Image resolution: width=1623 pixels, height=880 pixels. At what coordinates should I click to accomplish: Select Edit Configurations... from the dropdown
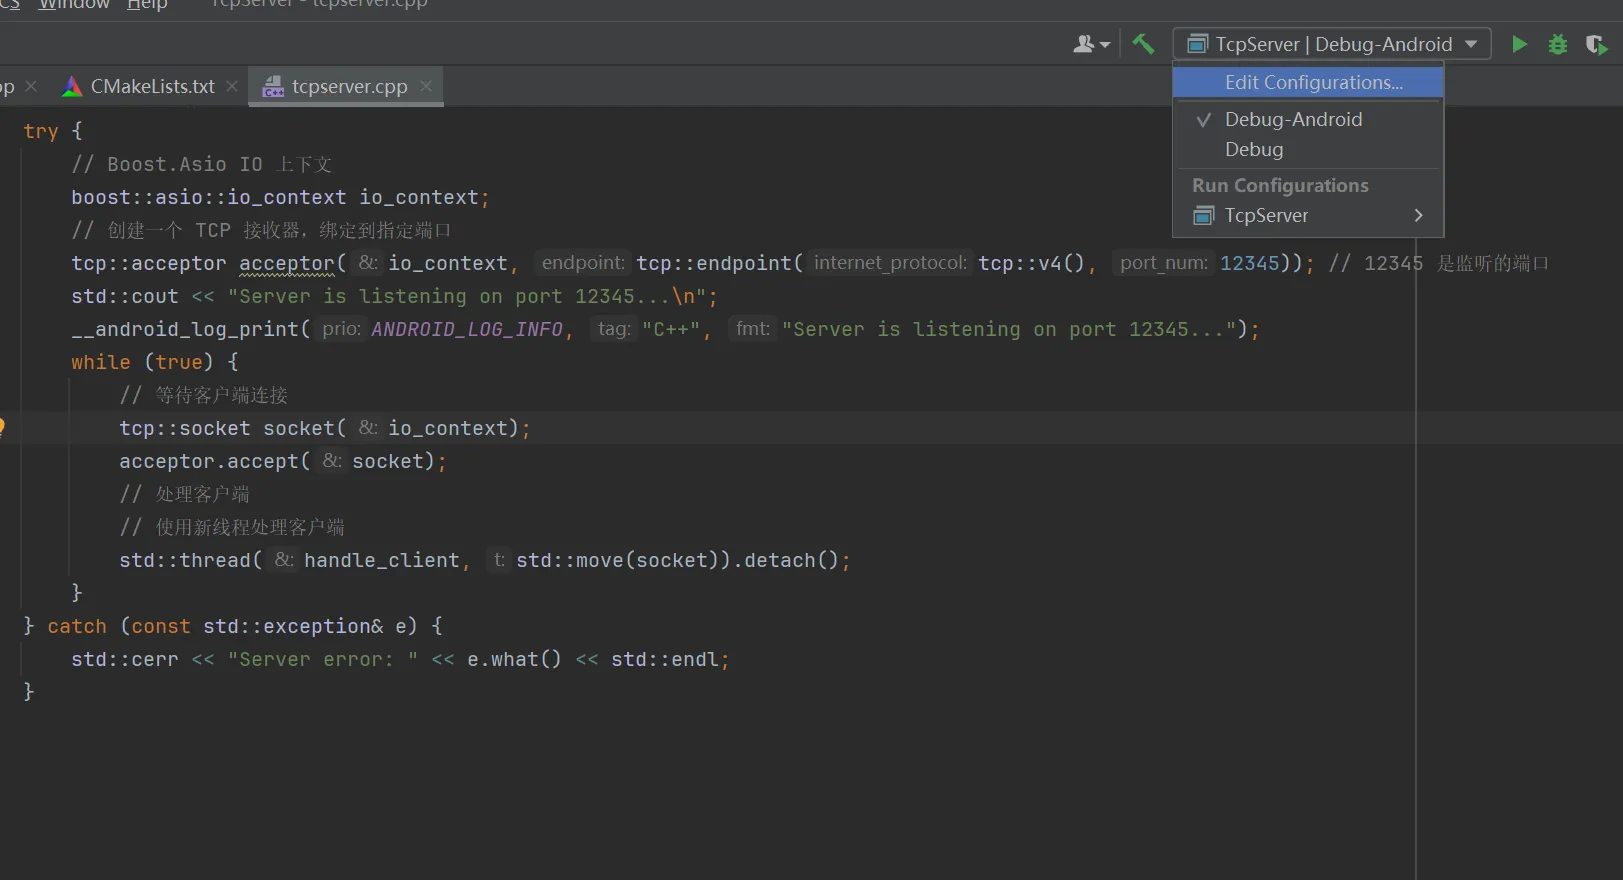(x=1313, y=82)
